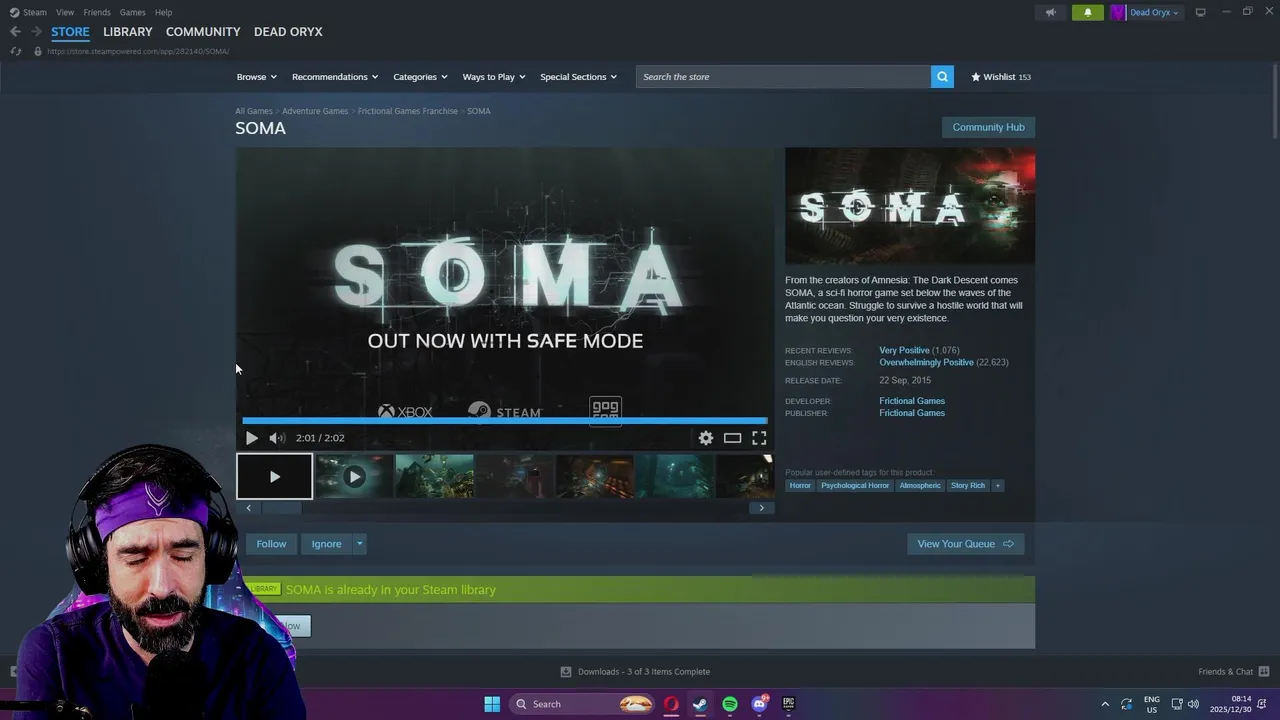Play the SOMA trailer video
Screen dimensions: 1280x720
(251, 438)
